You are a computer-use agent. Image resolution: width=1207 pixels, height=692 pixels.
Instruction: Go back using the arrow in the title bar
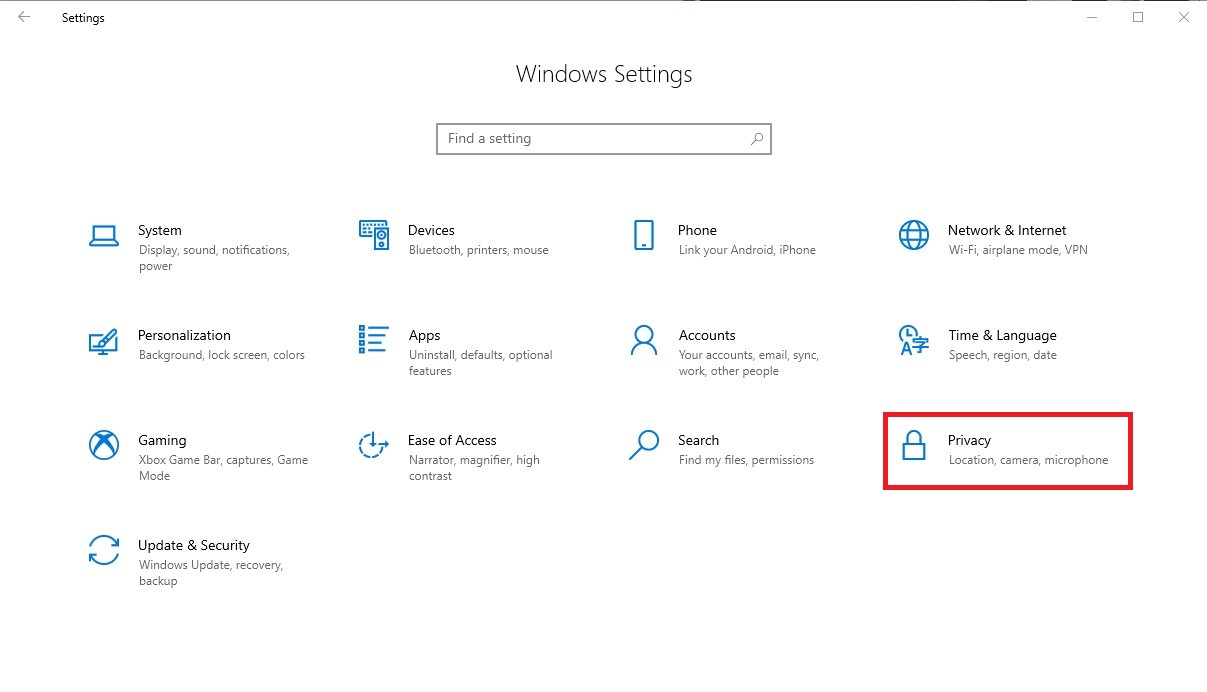(24, 17)
